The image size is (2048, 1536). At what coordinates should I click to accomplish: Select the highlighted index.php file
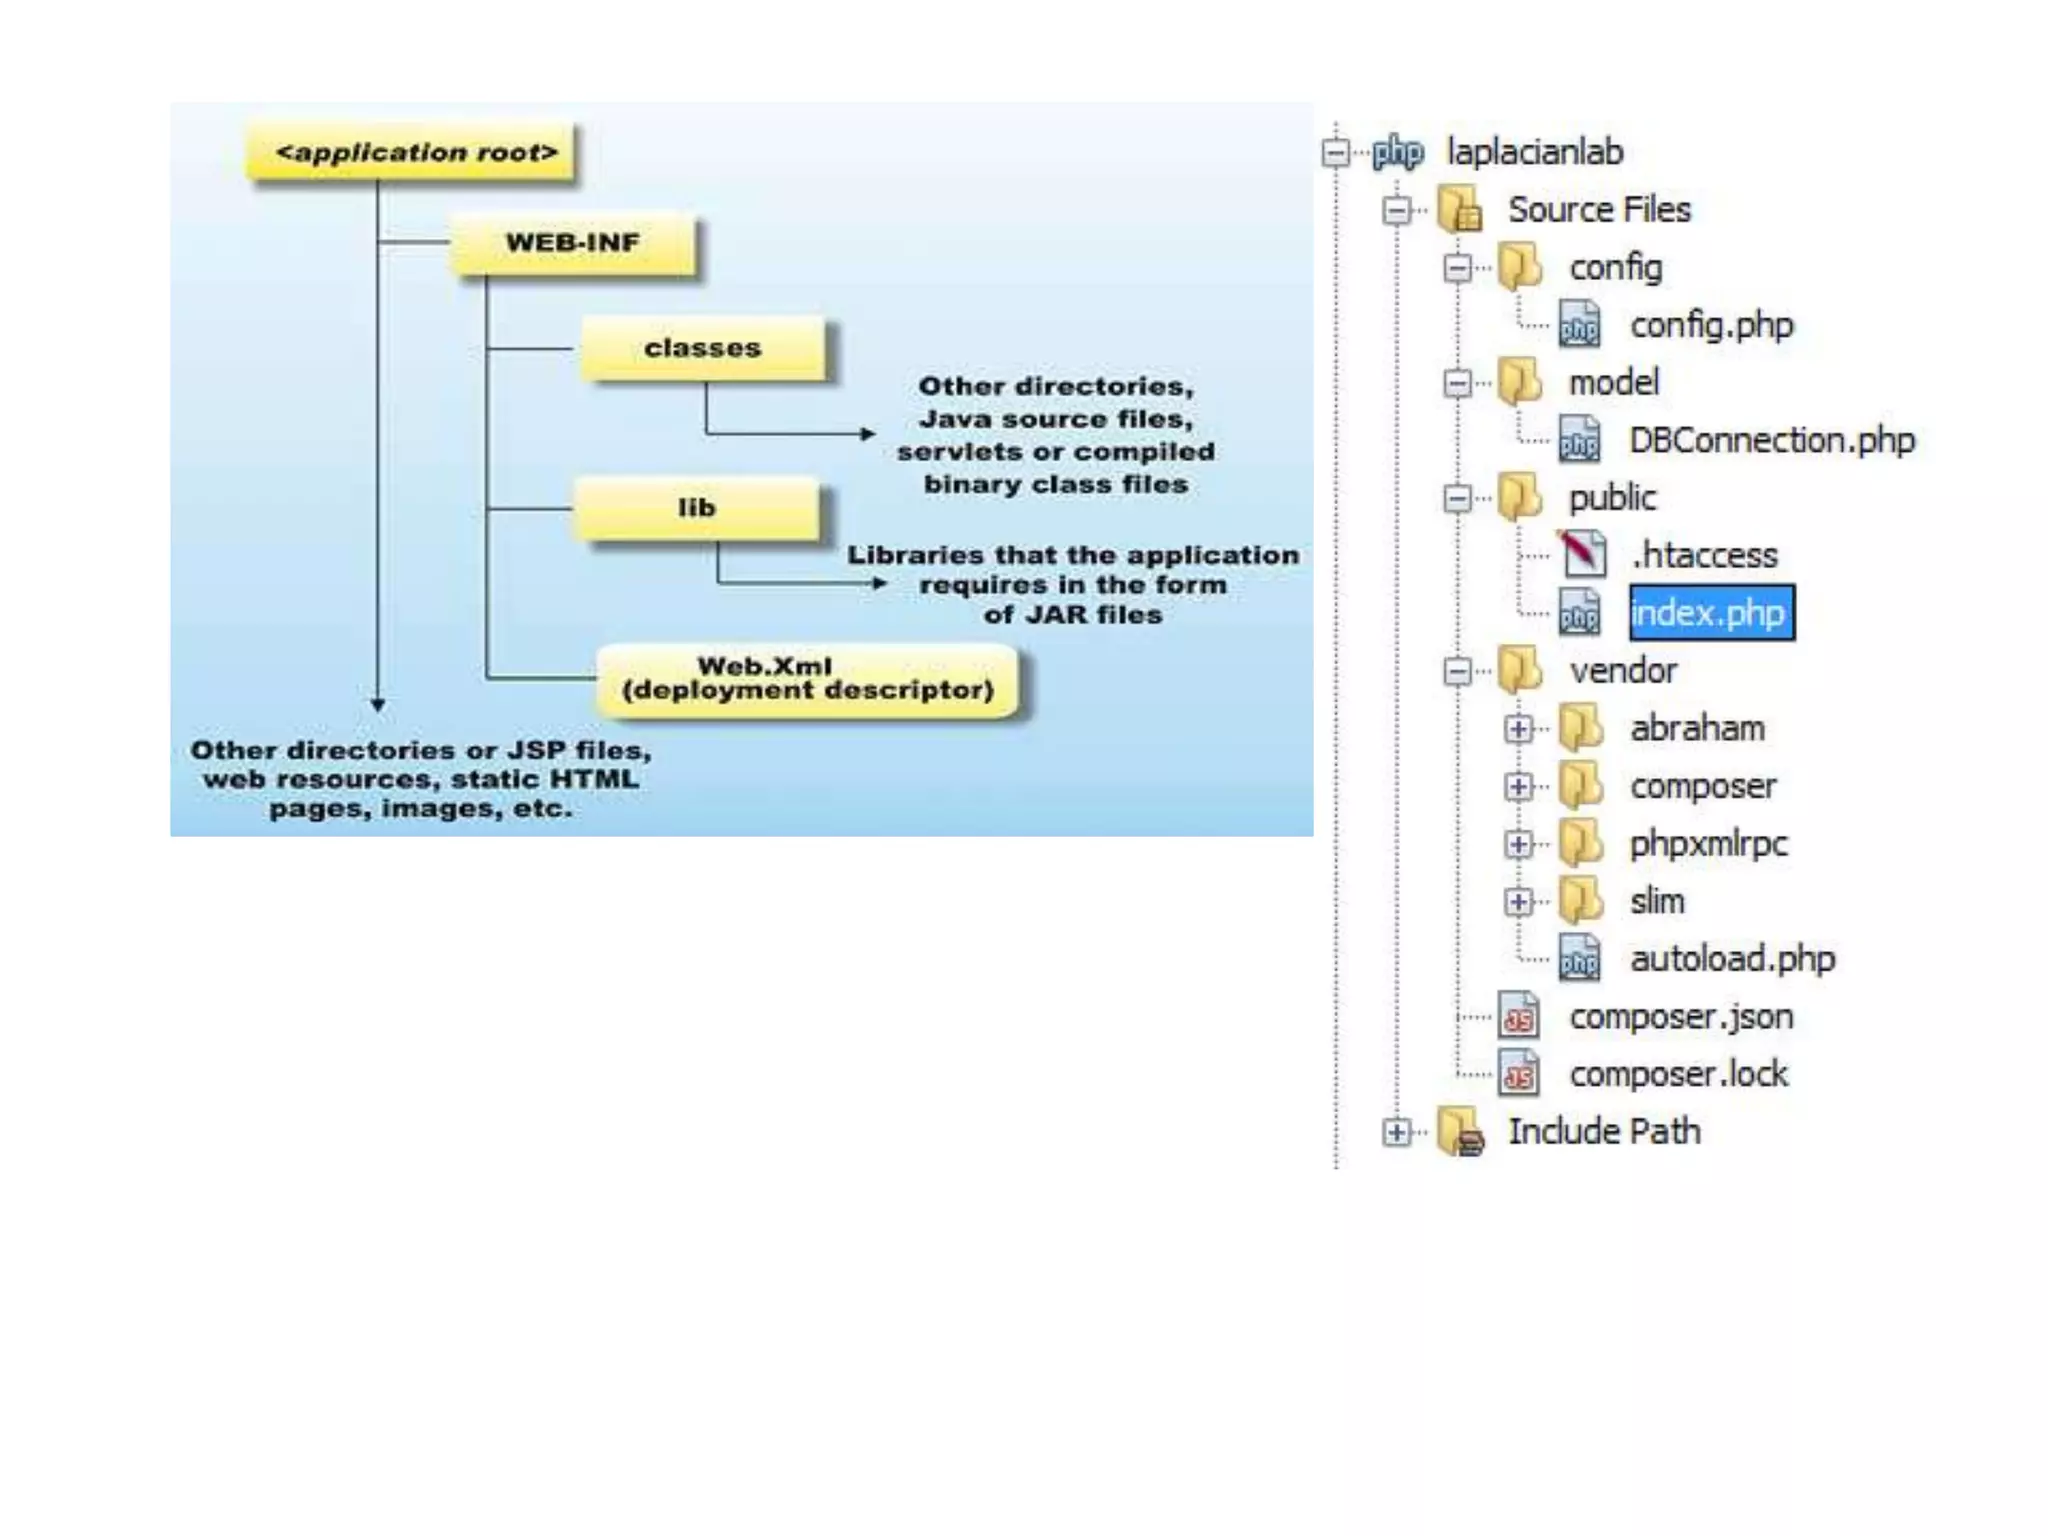click(x=1710, y=613)
